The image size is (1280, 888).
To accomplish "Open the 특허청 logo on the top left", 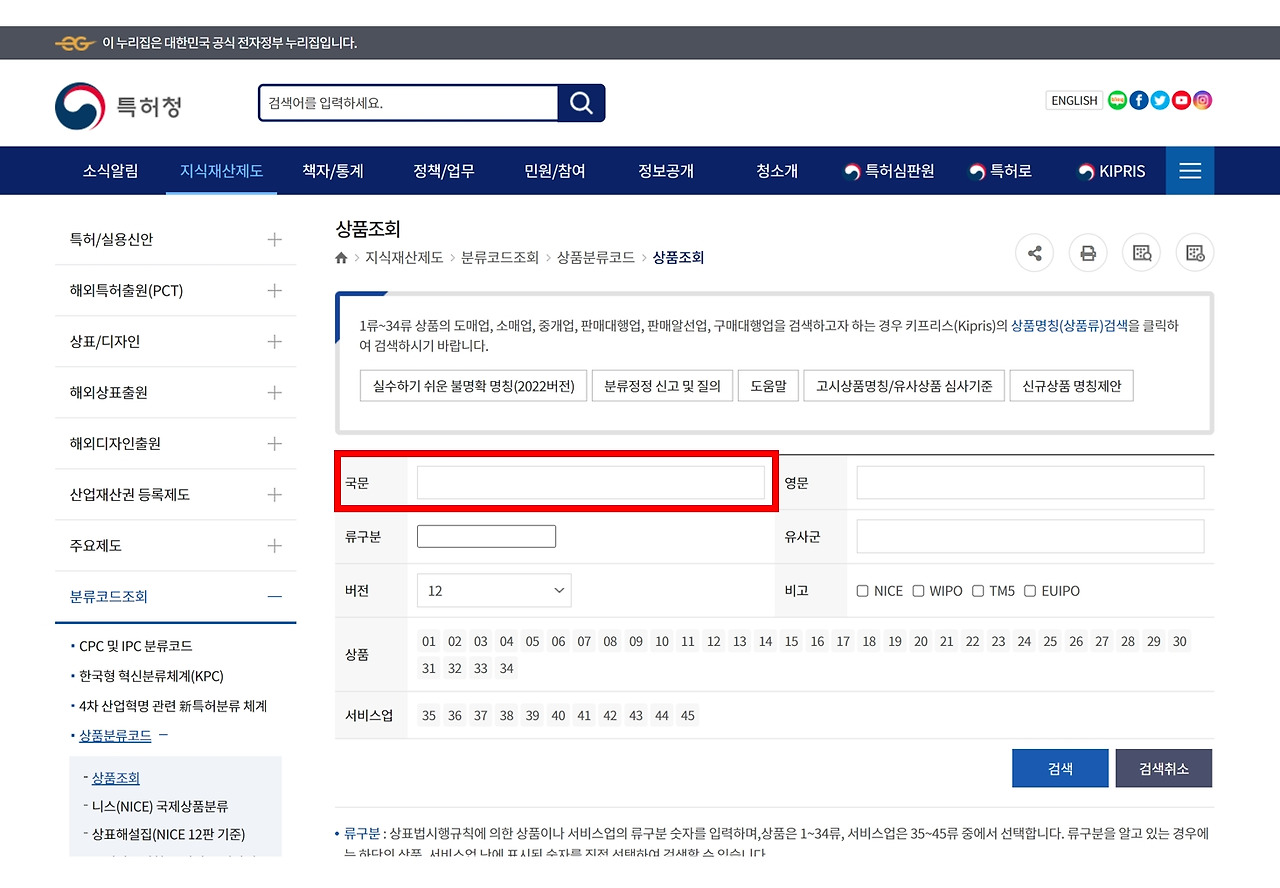I will (x=120, y=105).
